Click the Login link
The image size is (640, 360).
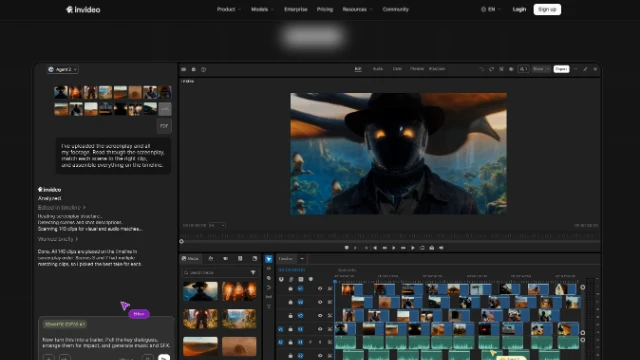[519, 9]
